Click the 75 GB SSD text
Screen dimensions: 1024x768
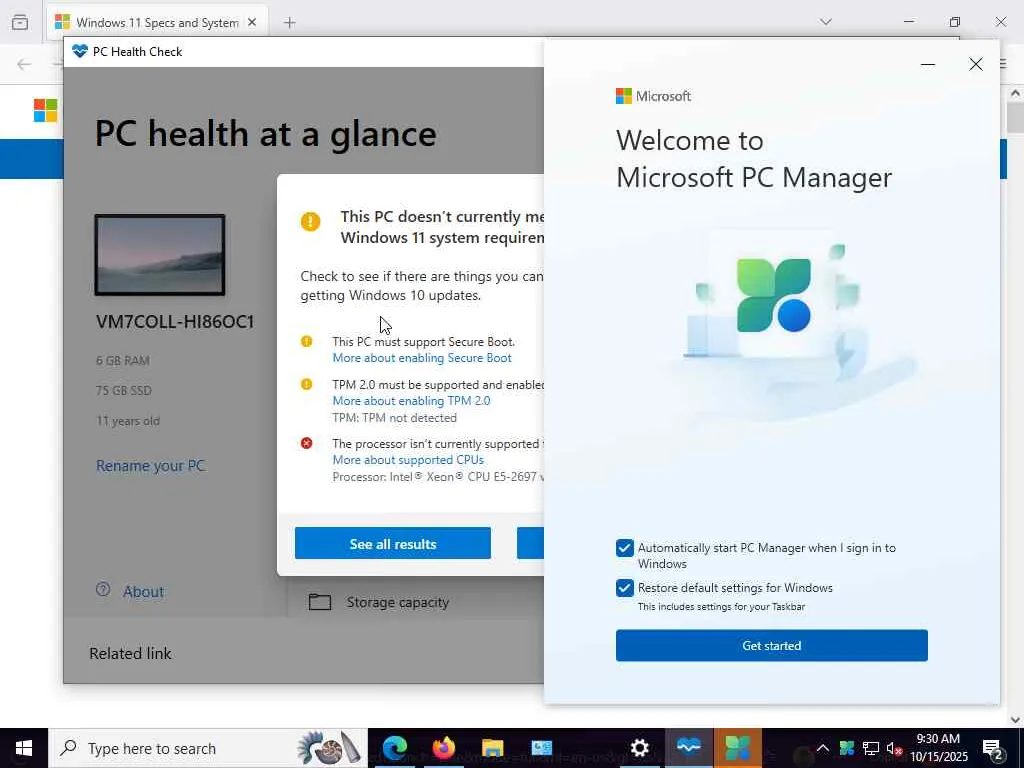[124, 391]
